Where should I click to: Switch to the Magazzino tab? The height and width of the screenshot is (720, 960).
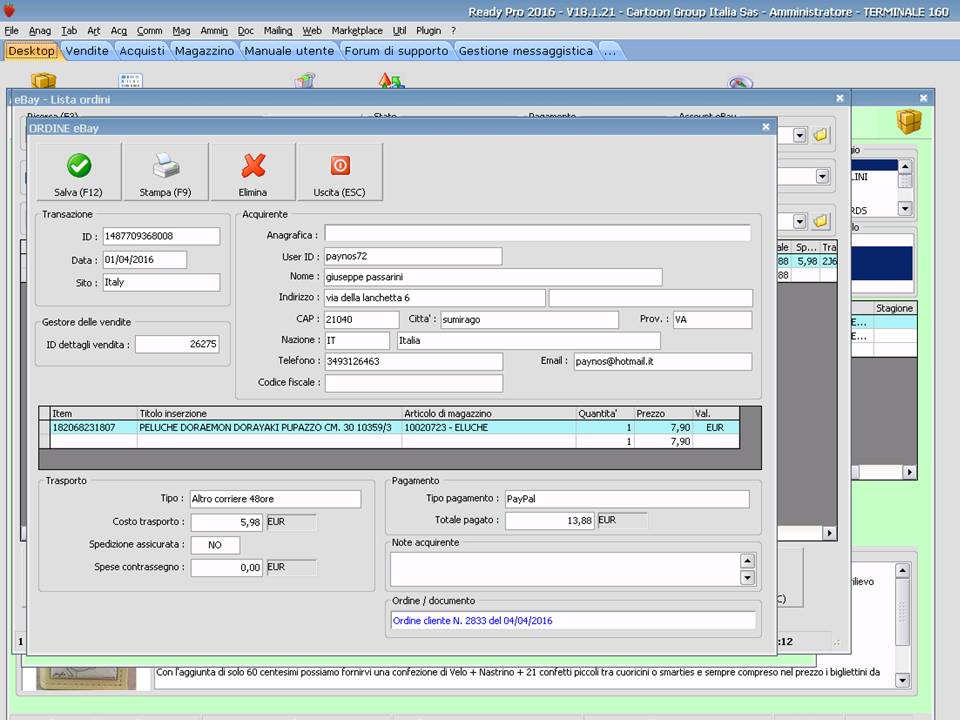(204, 51)
